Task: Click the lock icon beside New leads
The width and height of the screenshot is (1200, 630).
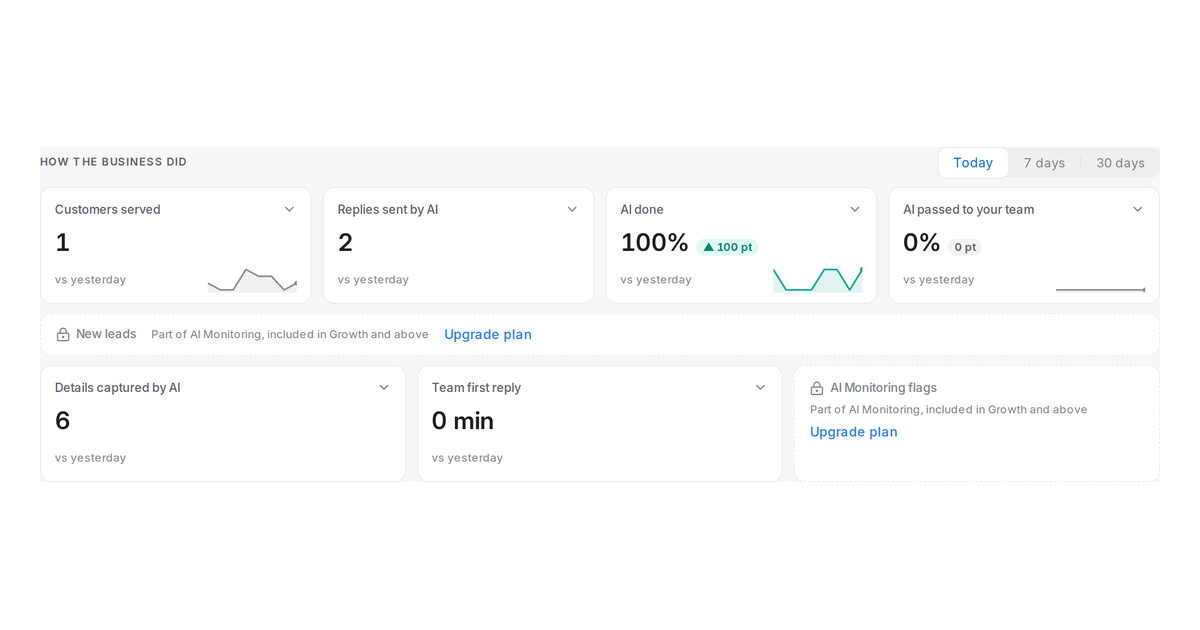Action: (x=63, y=335)
